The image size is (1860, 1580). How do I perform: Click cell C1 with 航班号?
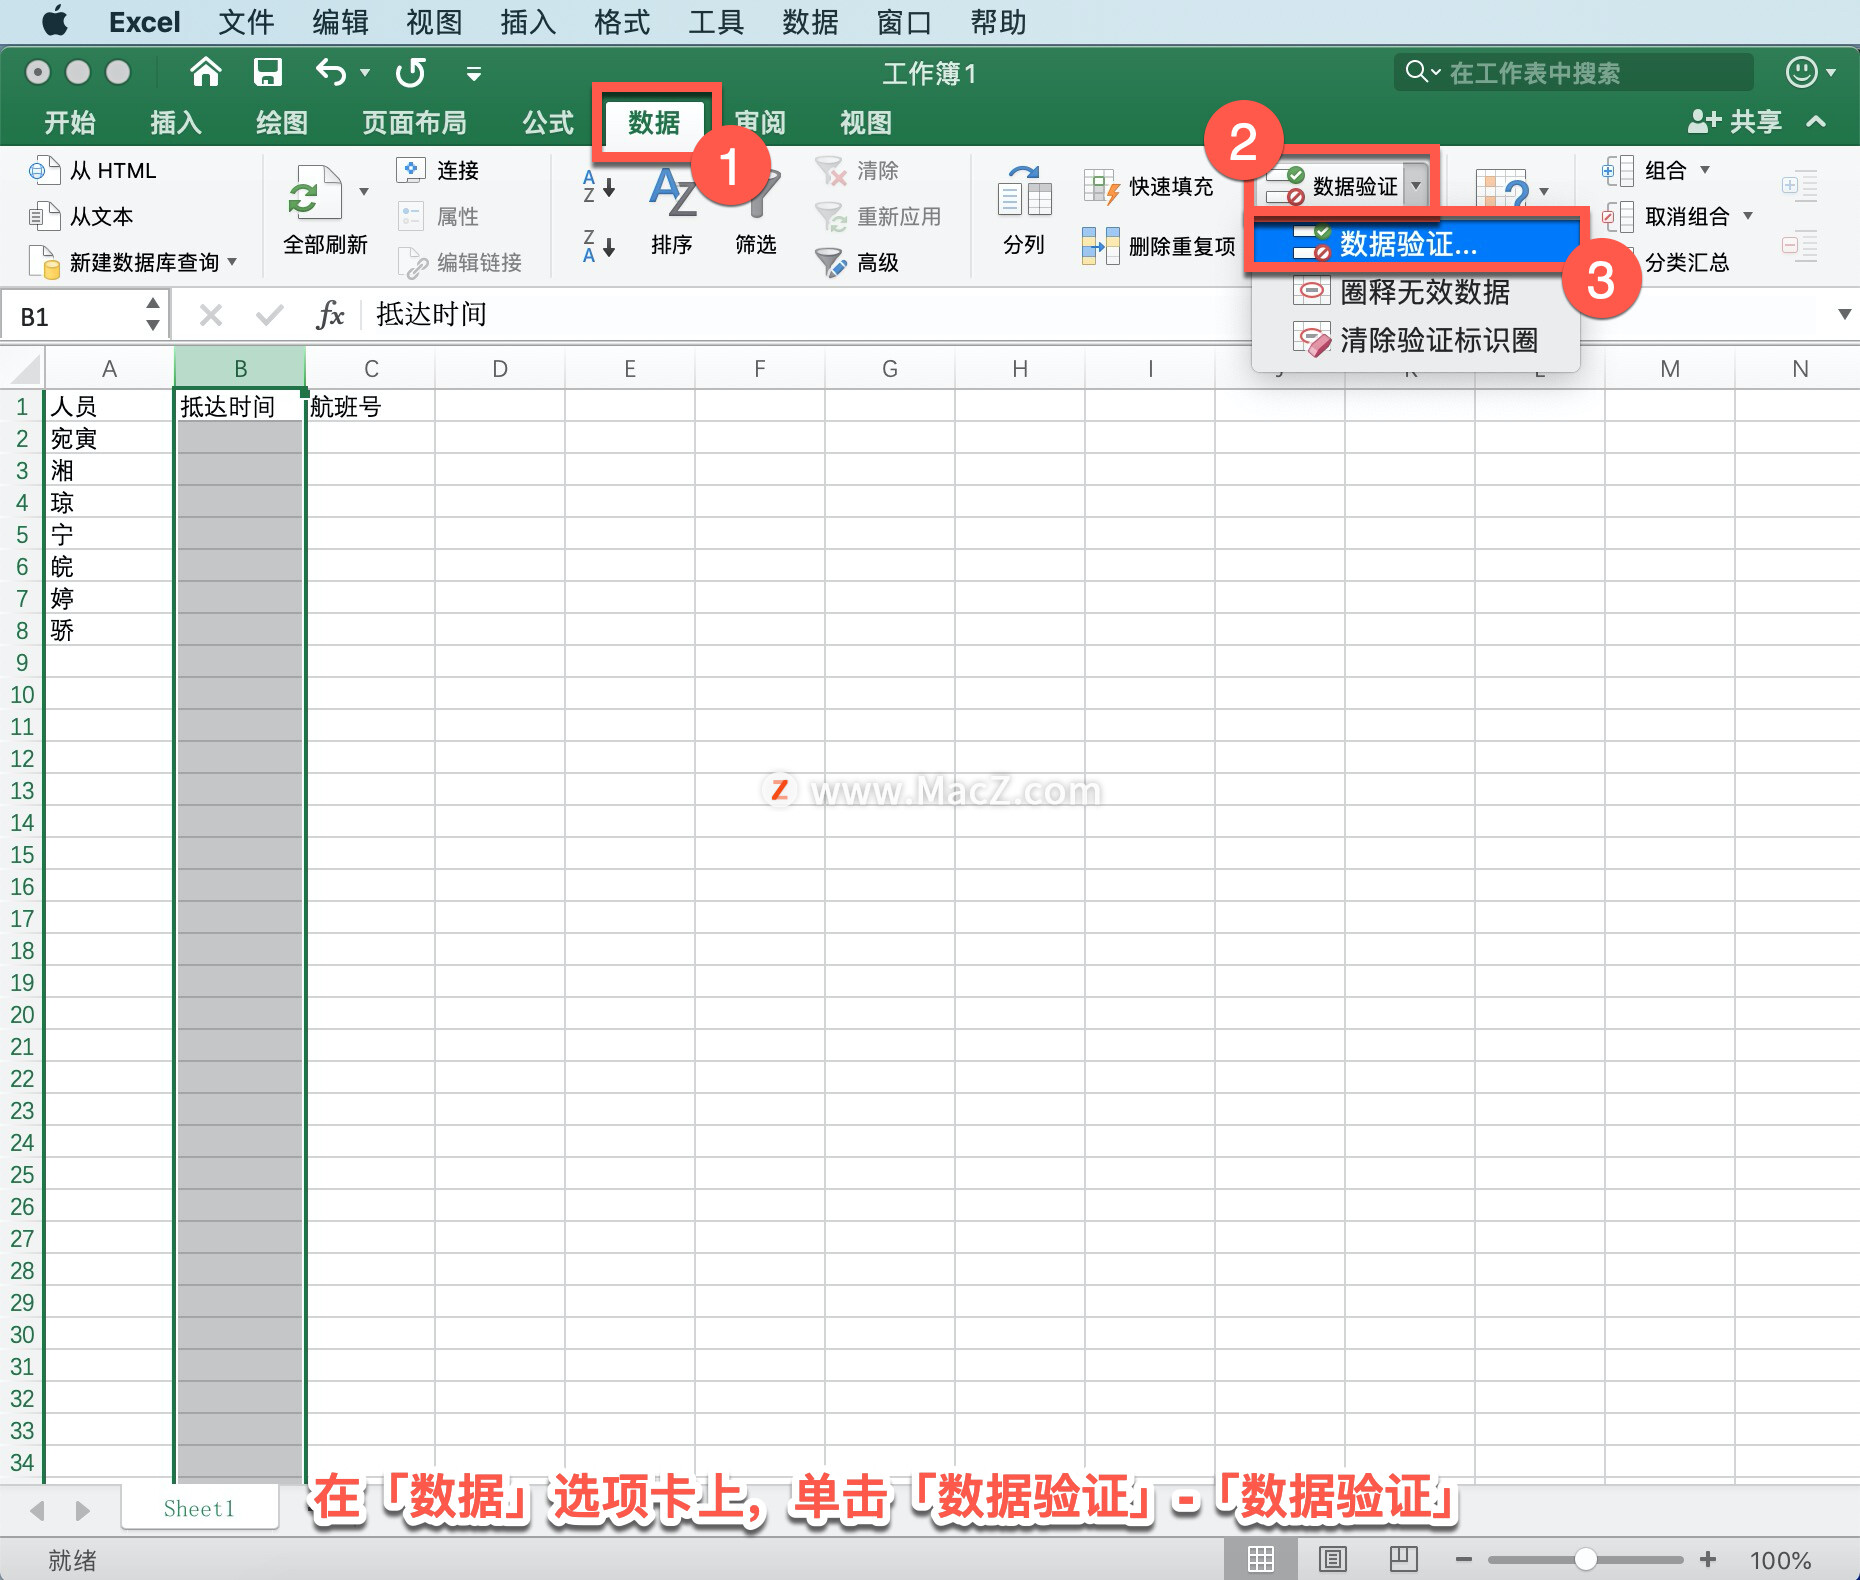click(370, 406)
